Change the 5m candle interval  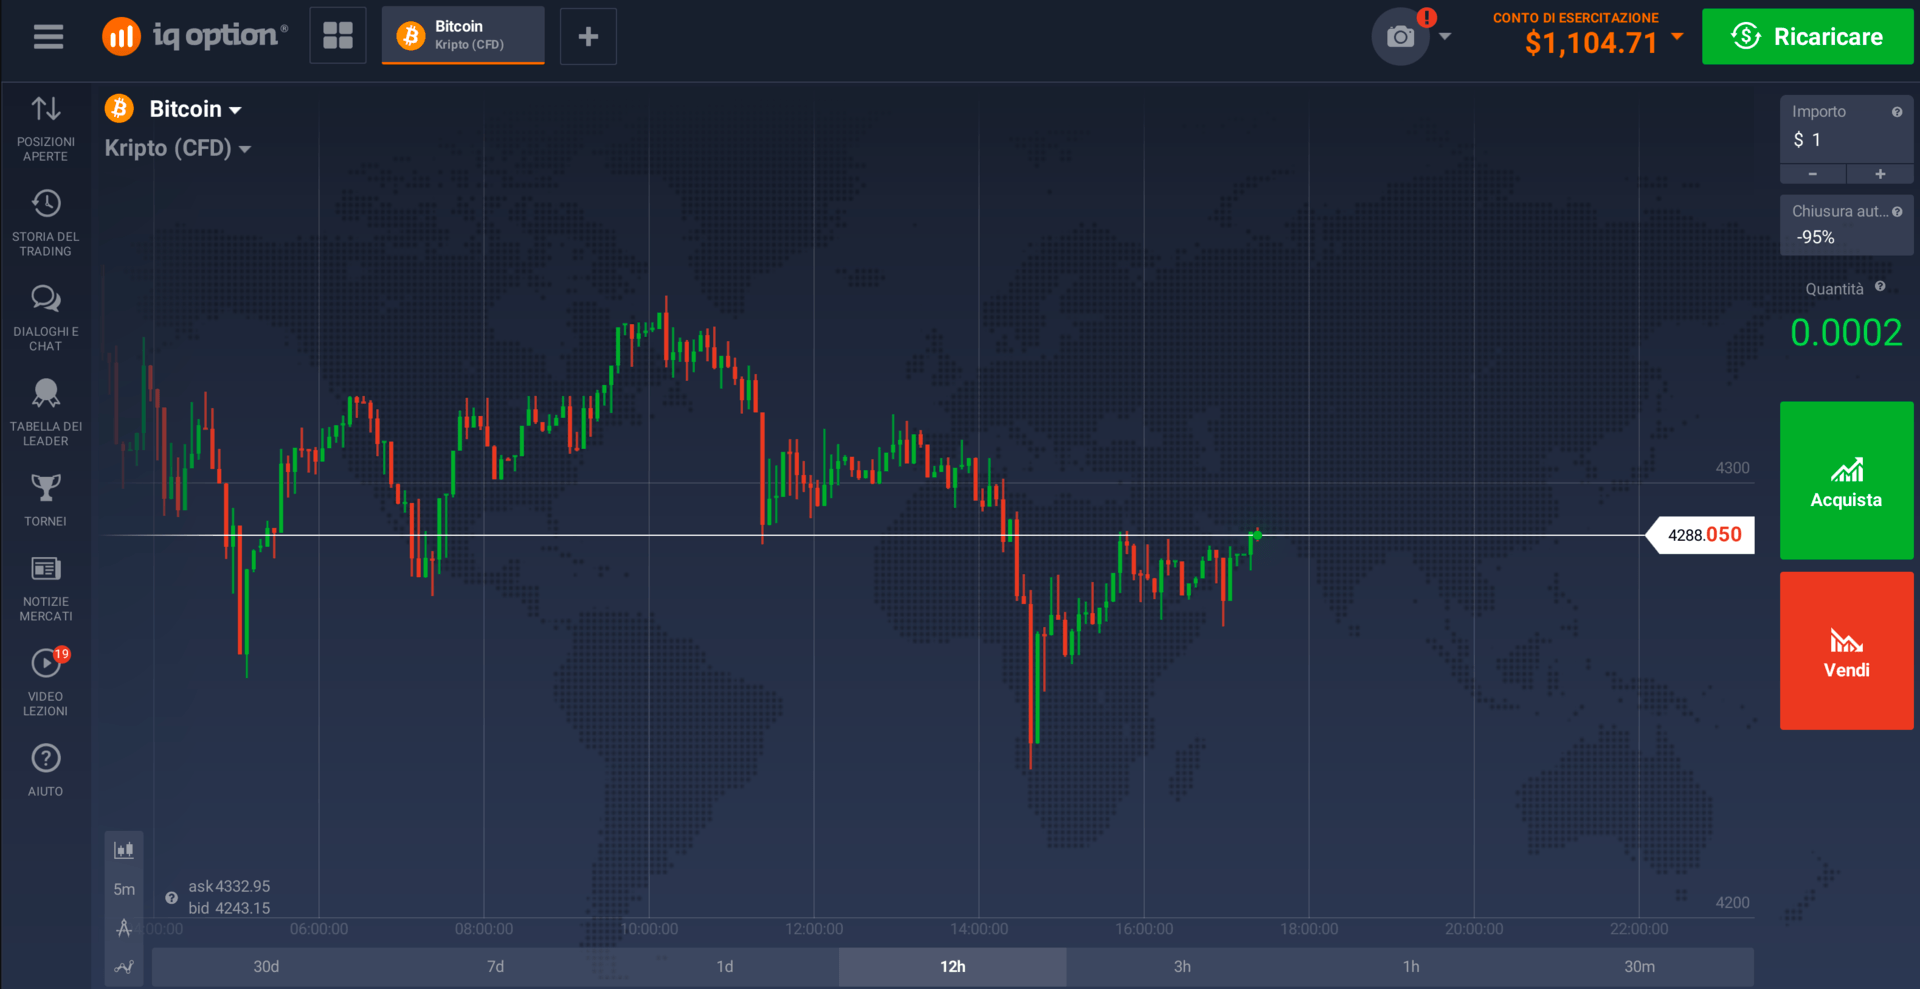(124, 889)
